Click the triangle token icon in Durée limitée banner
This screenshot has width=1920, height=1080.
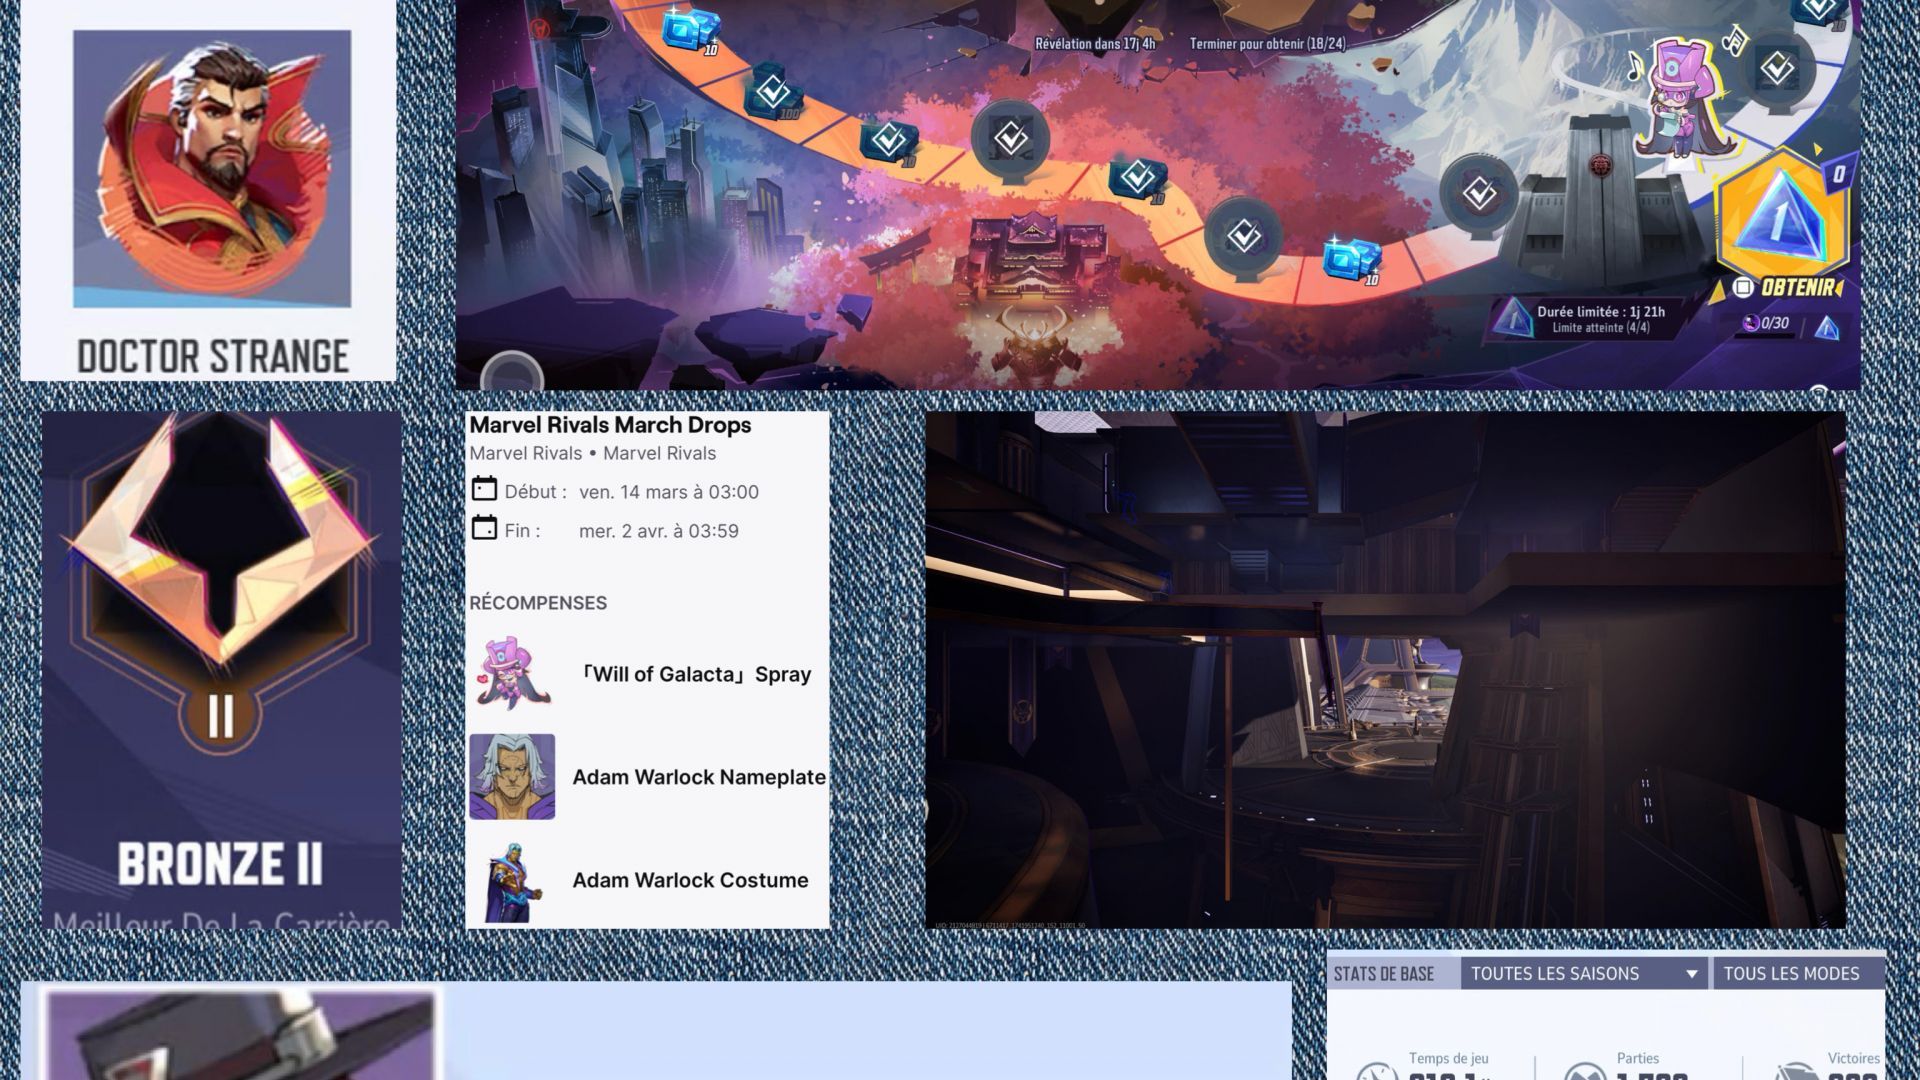1513,319
